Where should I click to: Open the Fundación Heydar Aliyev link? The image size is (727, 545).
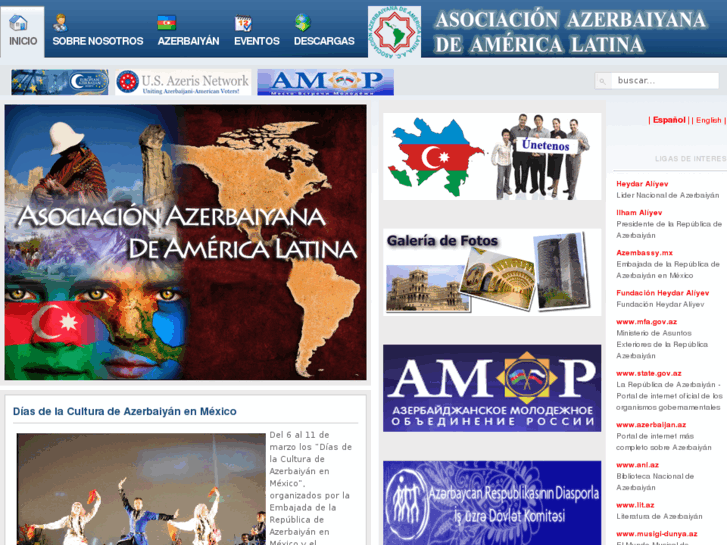(663, 293)
